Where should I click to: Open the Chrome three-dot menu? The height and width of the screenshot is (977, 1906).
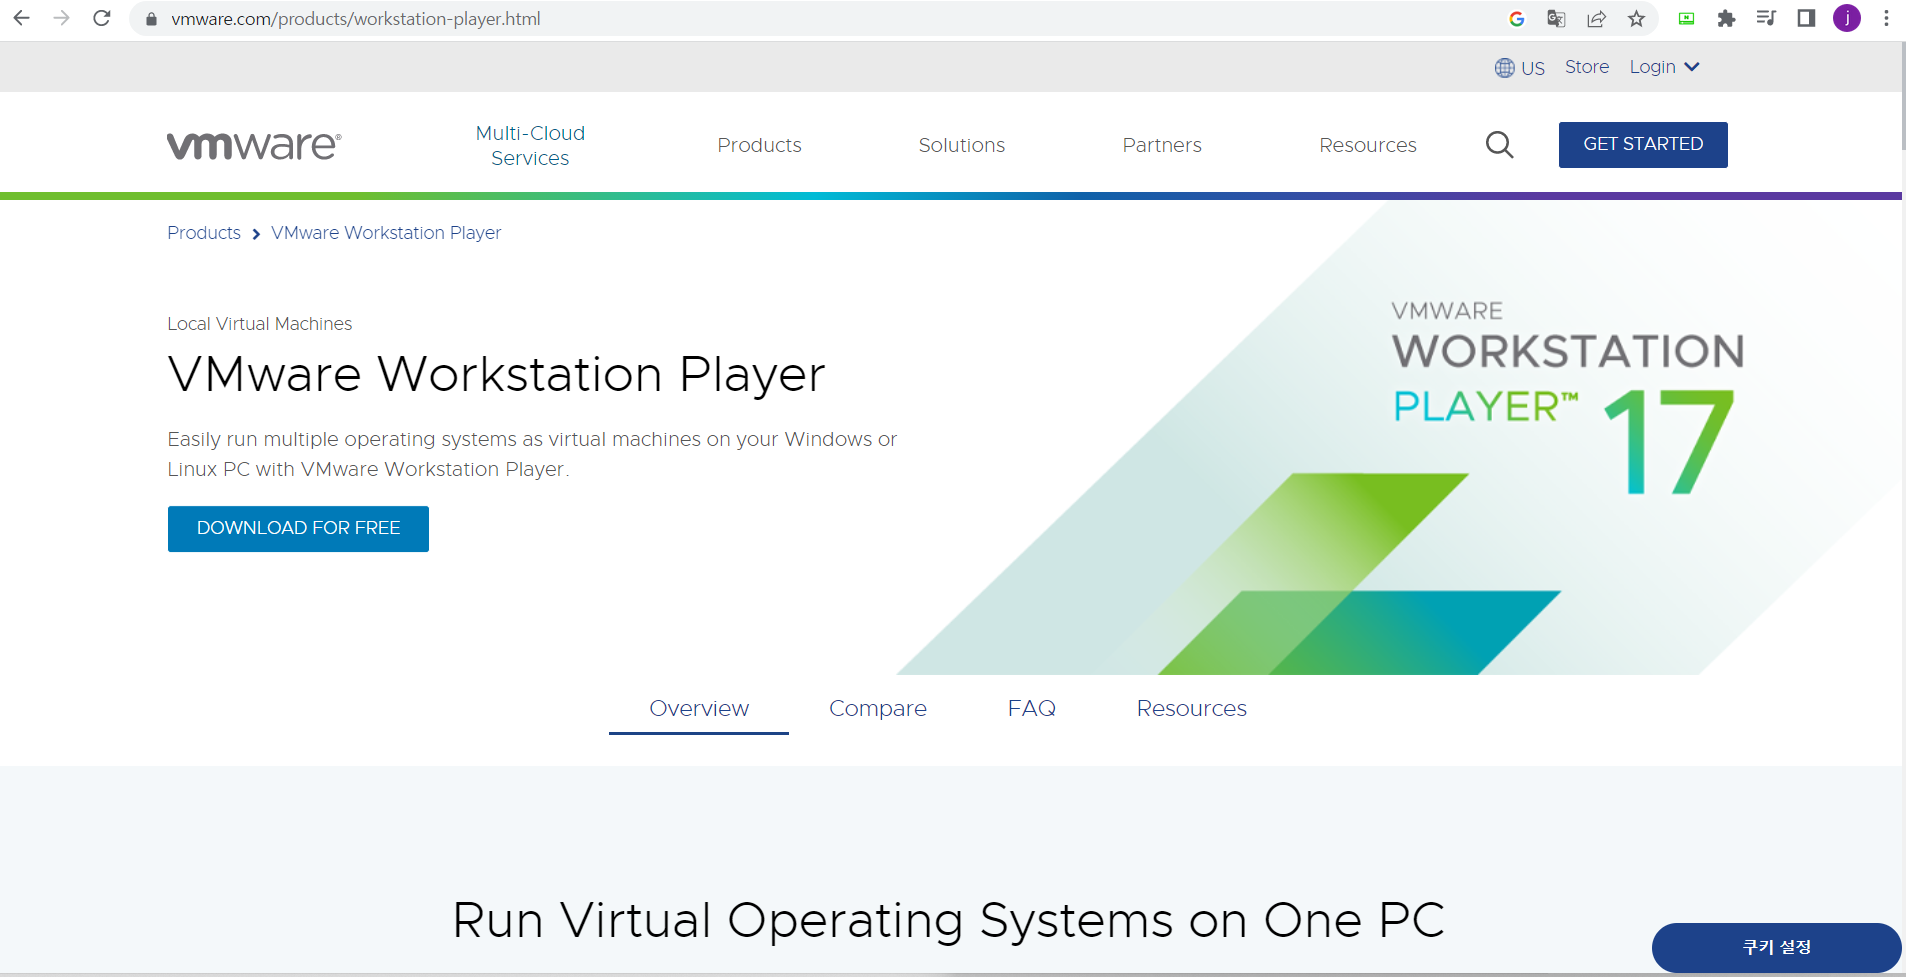pyautogui.click(x=1886, y=18)
